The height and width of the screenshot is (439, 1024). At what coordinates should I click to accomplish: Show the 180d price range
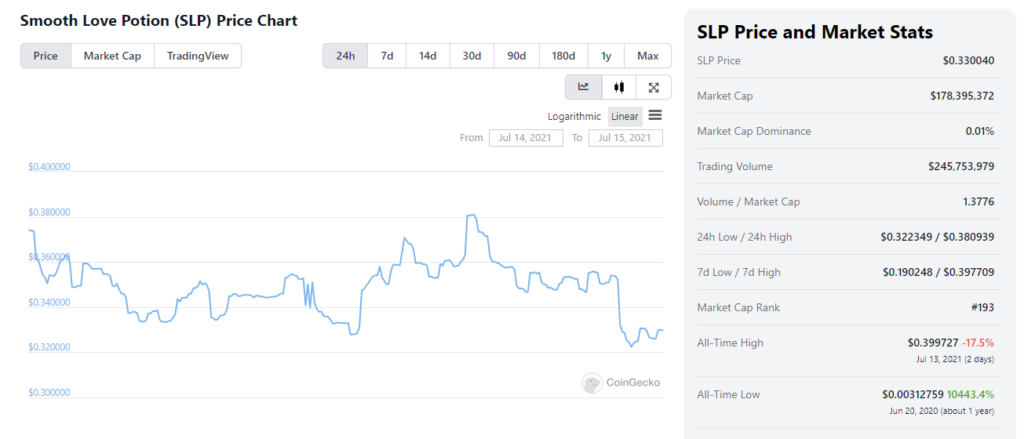pyautogui.click(x=564, y=56)
